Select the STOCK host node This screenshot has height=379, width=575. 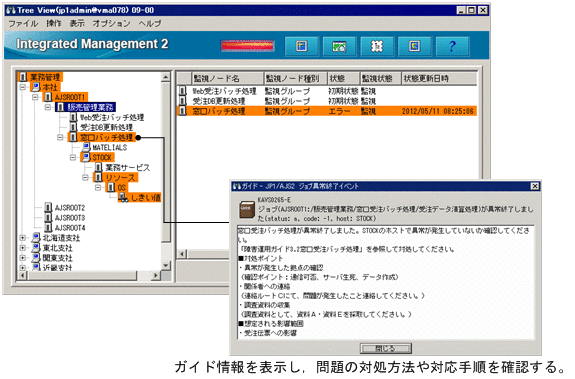[x=102, y=158]
